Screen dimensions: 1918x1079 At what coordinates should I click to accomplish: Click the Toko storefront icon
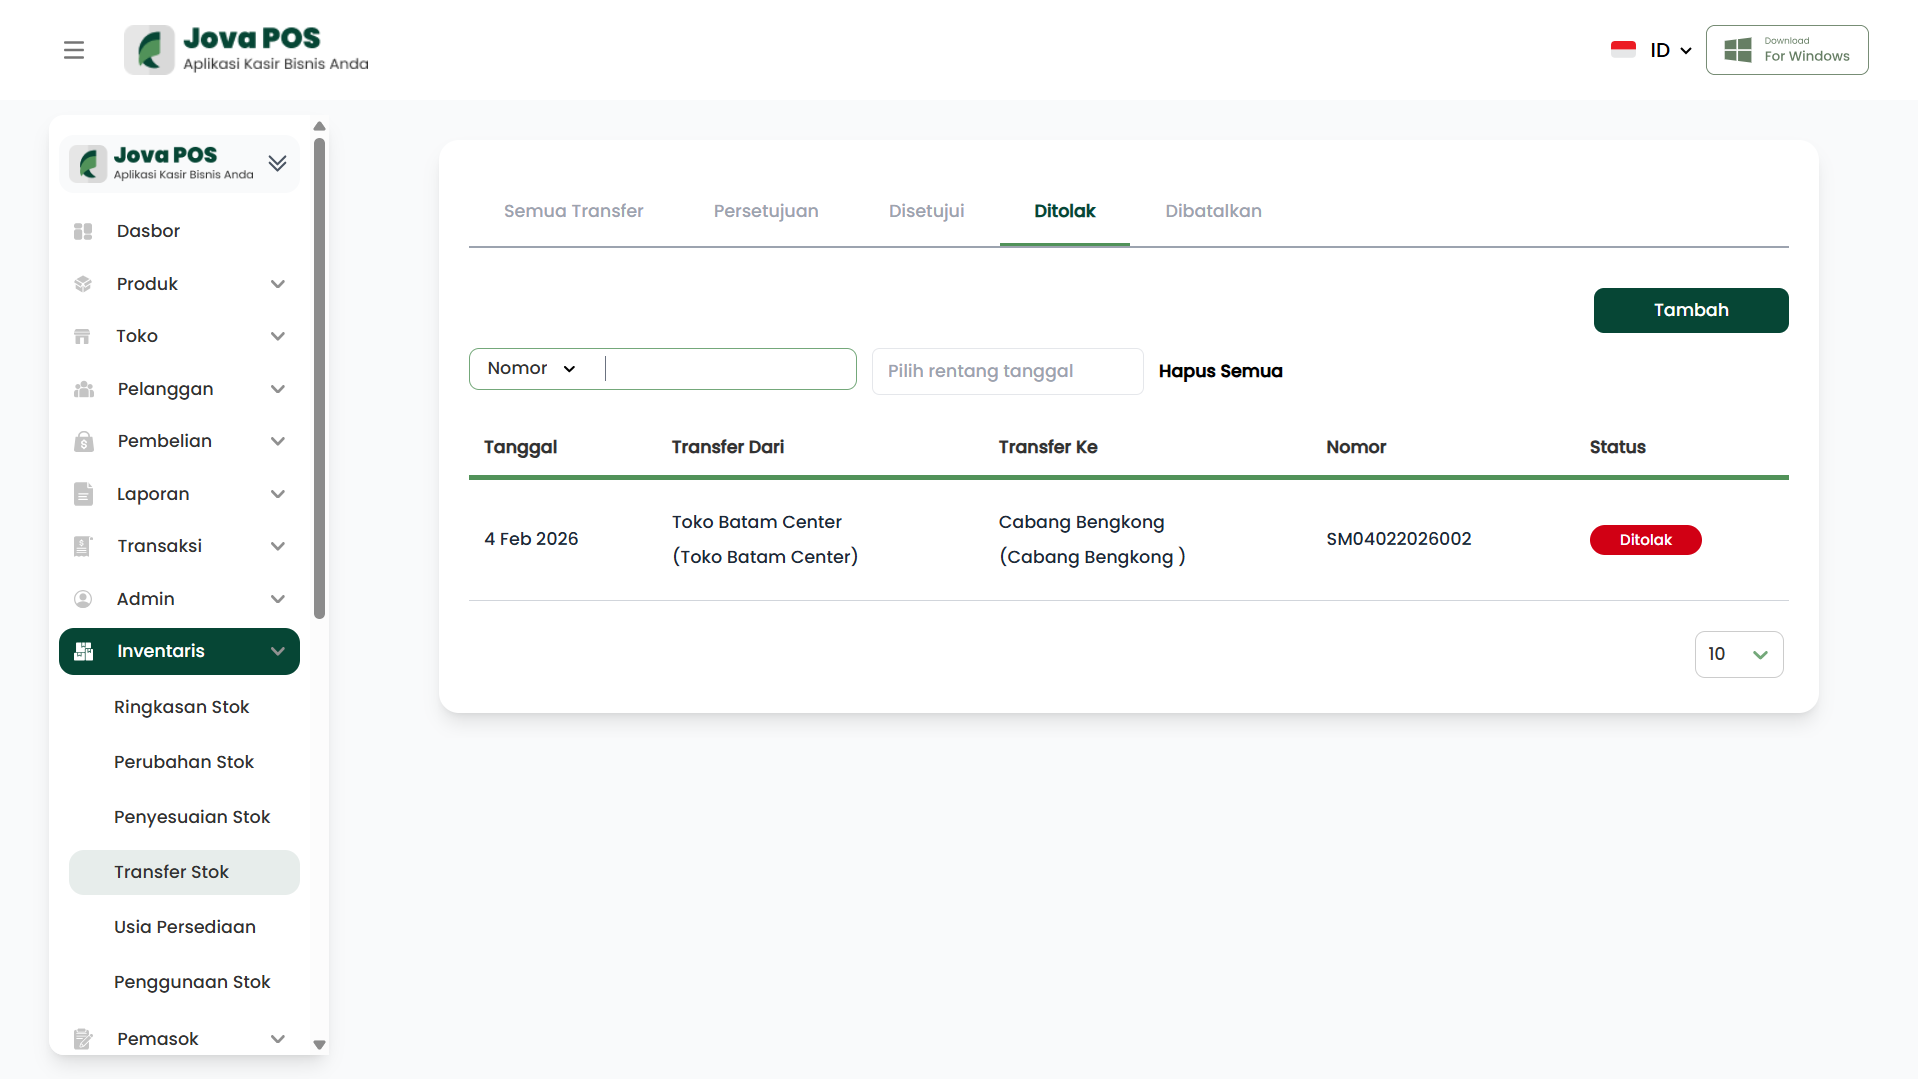(83, 336)
